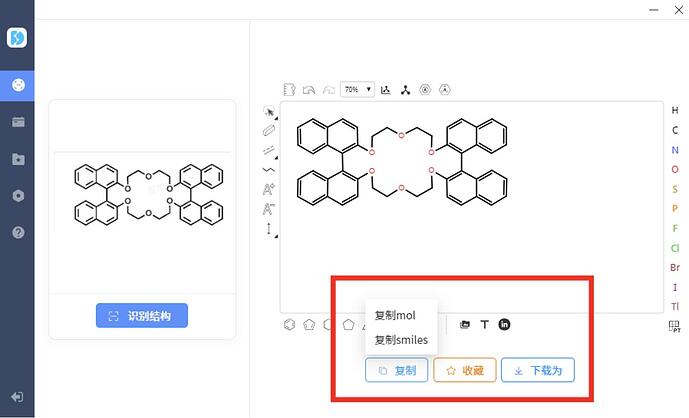Screen dimensions: 689x418
Task: Open the periodic table icon
Action: [674, 326]
